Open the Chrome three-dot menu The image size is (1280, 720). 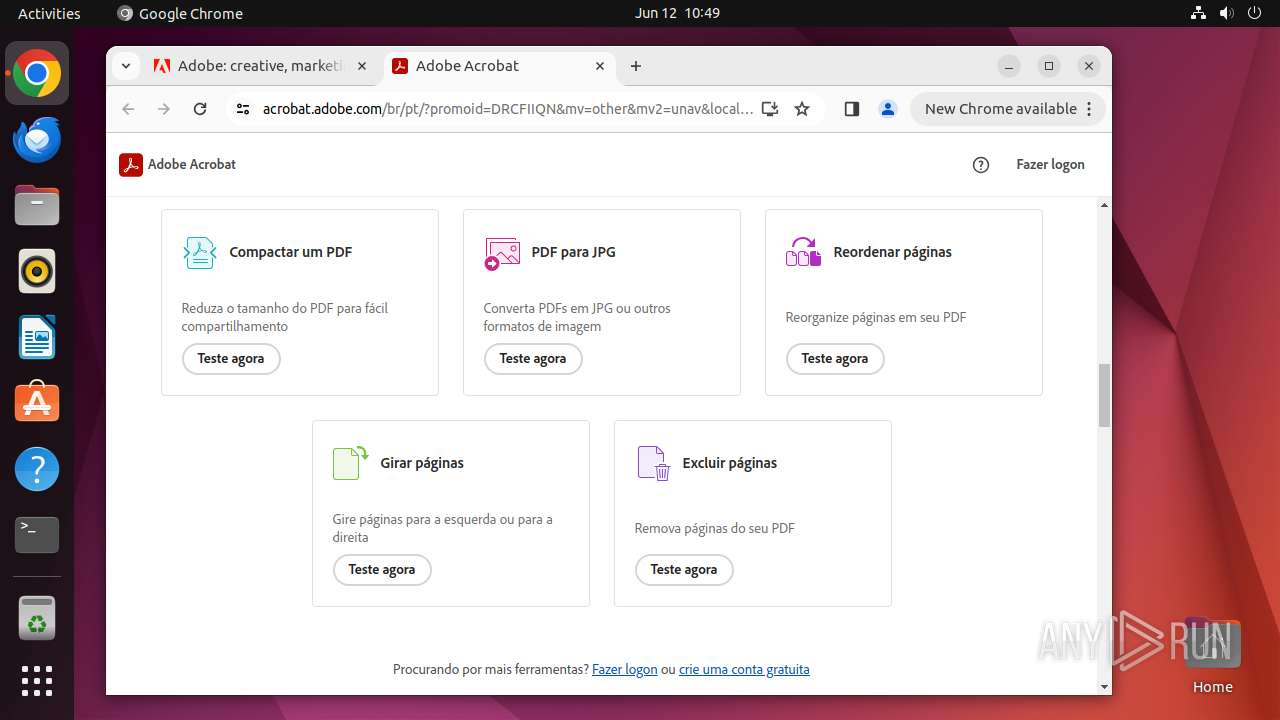click(x=1090, y=109)
